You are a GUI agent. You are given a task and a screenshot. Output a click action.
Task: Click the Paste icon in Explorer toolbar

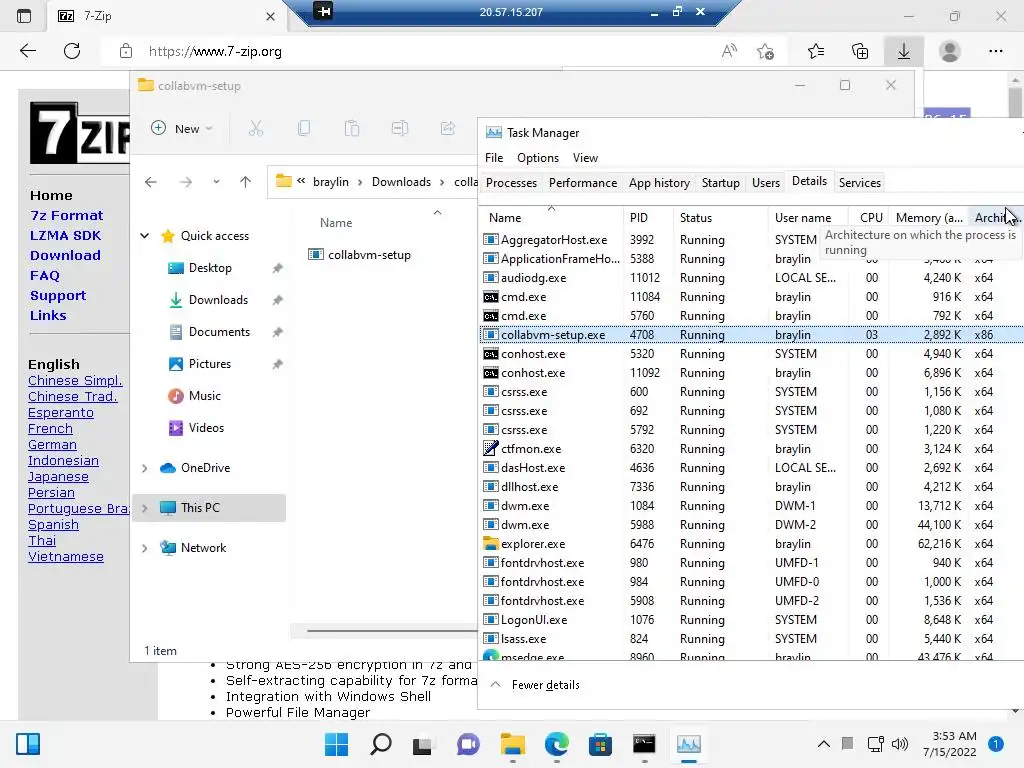352,129
